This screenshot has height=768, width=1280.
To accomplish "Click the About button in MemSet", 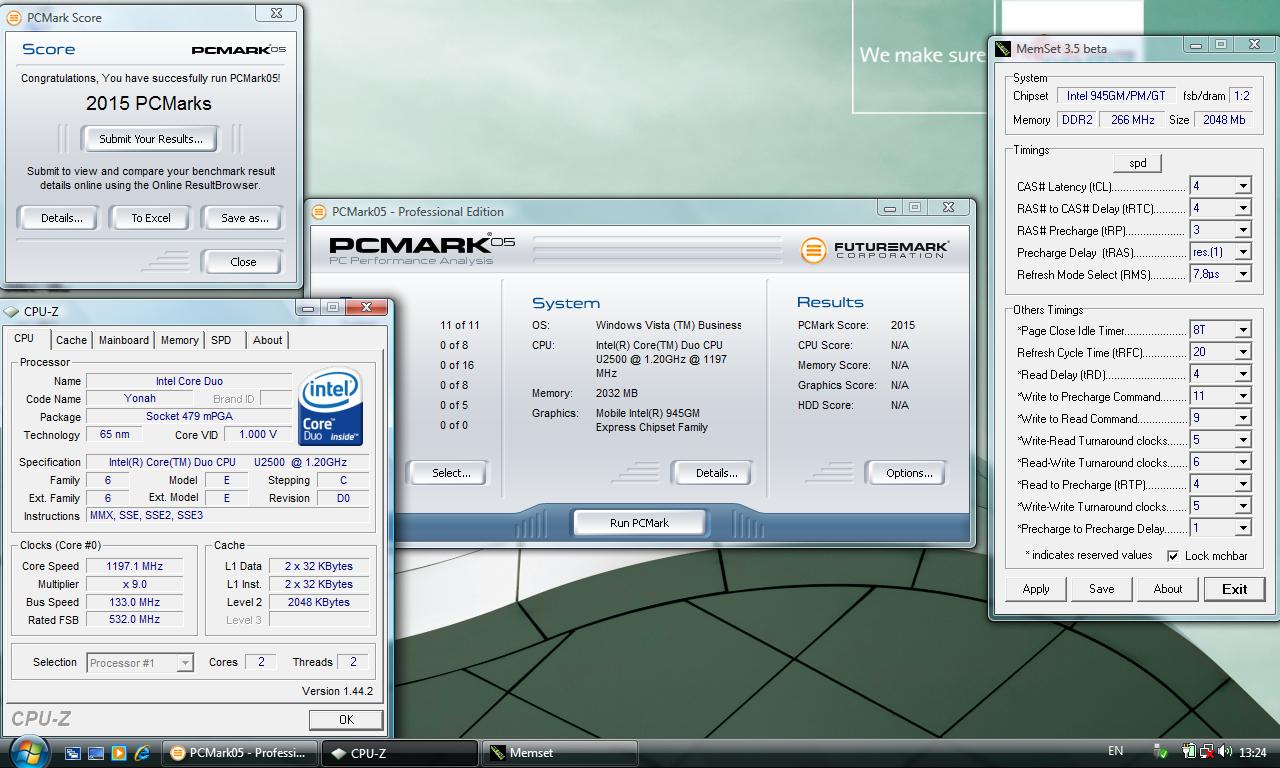I will 1168,589.
